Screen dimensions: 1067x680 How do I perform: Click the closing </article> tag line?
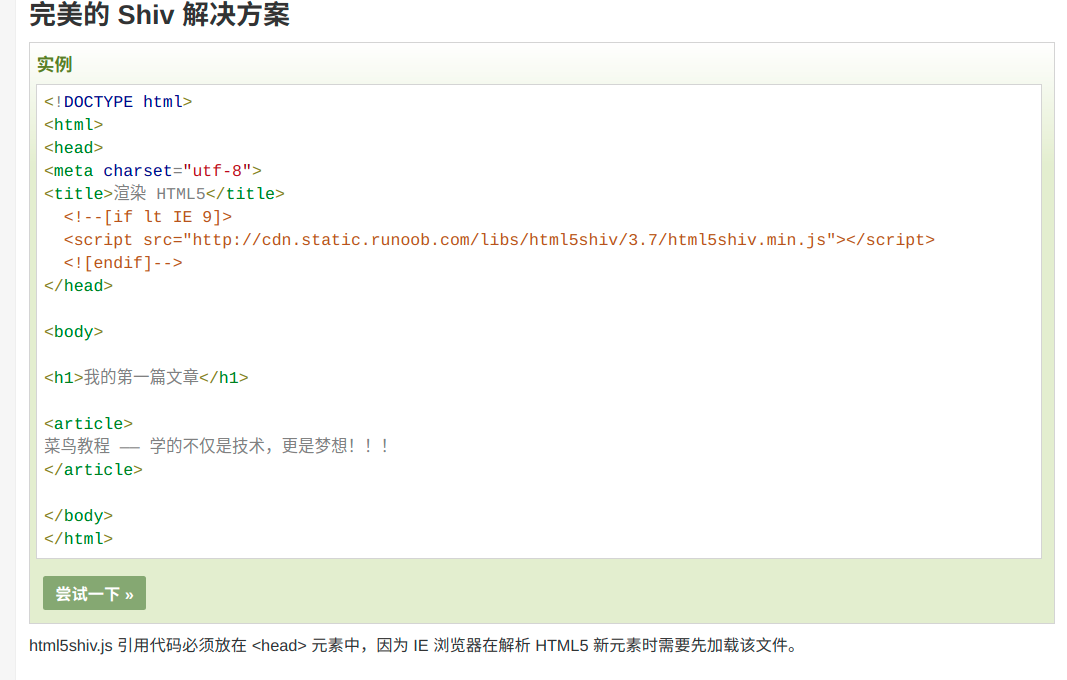pos(93,470)
